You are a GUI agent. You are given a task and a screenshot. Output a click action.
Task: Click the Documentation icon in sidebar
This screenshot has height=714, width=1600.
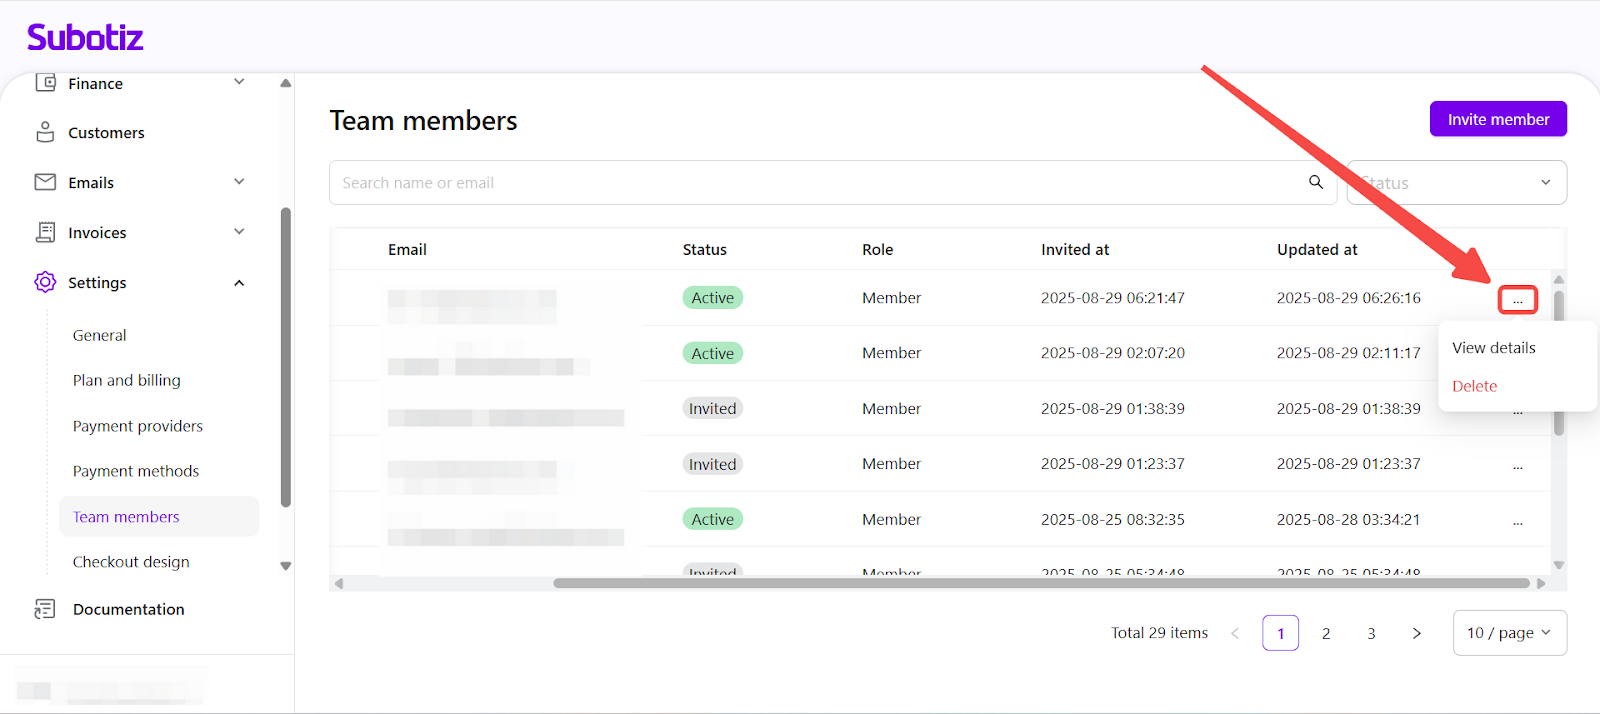(x=45, y=609)
